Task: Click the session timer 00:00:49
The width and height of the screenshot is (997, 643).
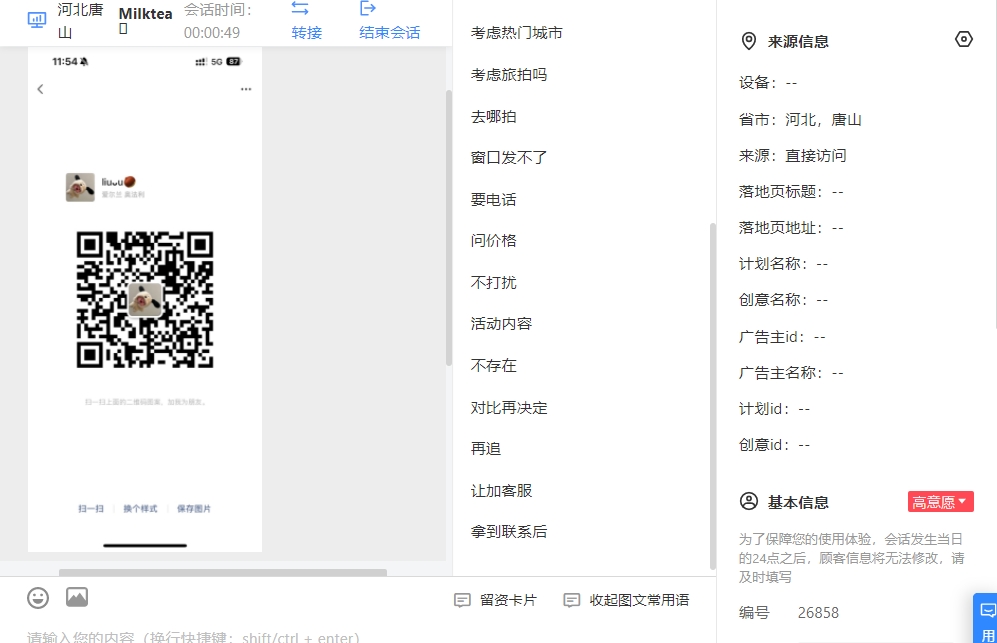Action: tap(212, 32)
